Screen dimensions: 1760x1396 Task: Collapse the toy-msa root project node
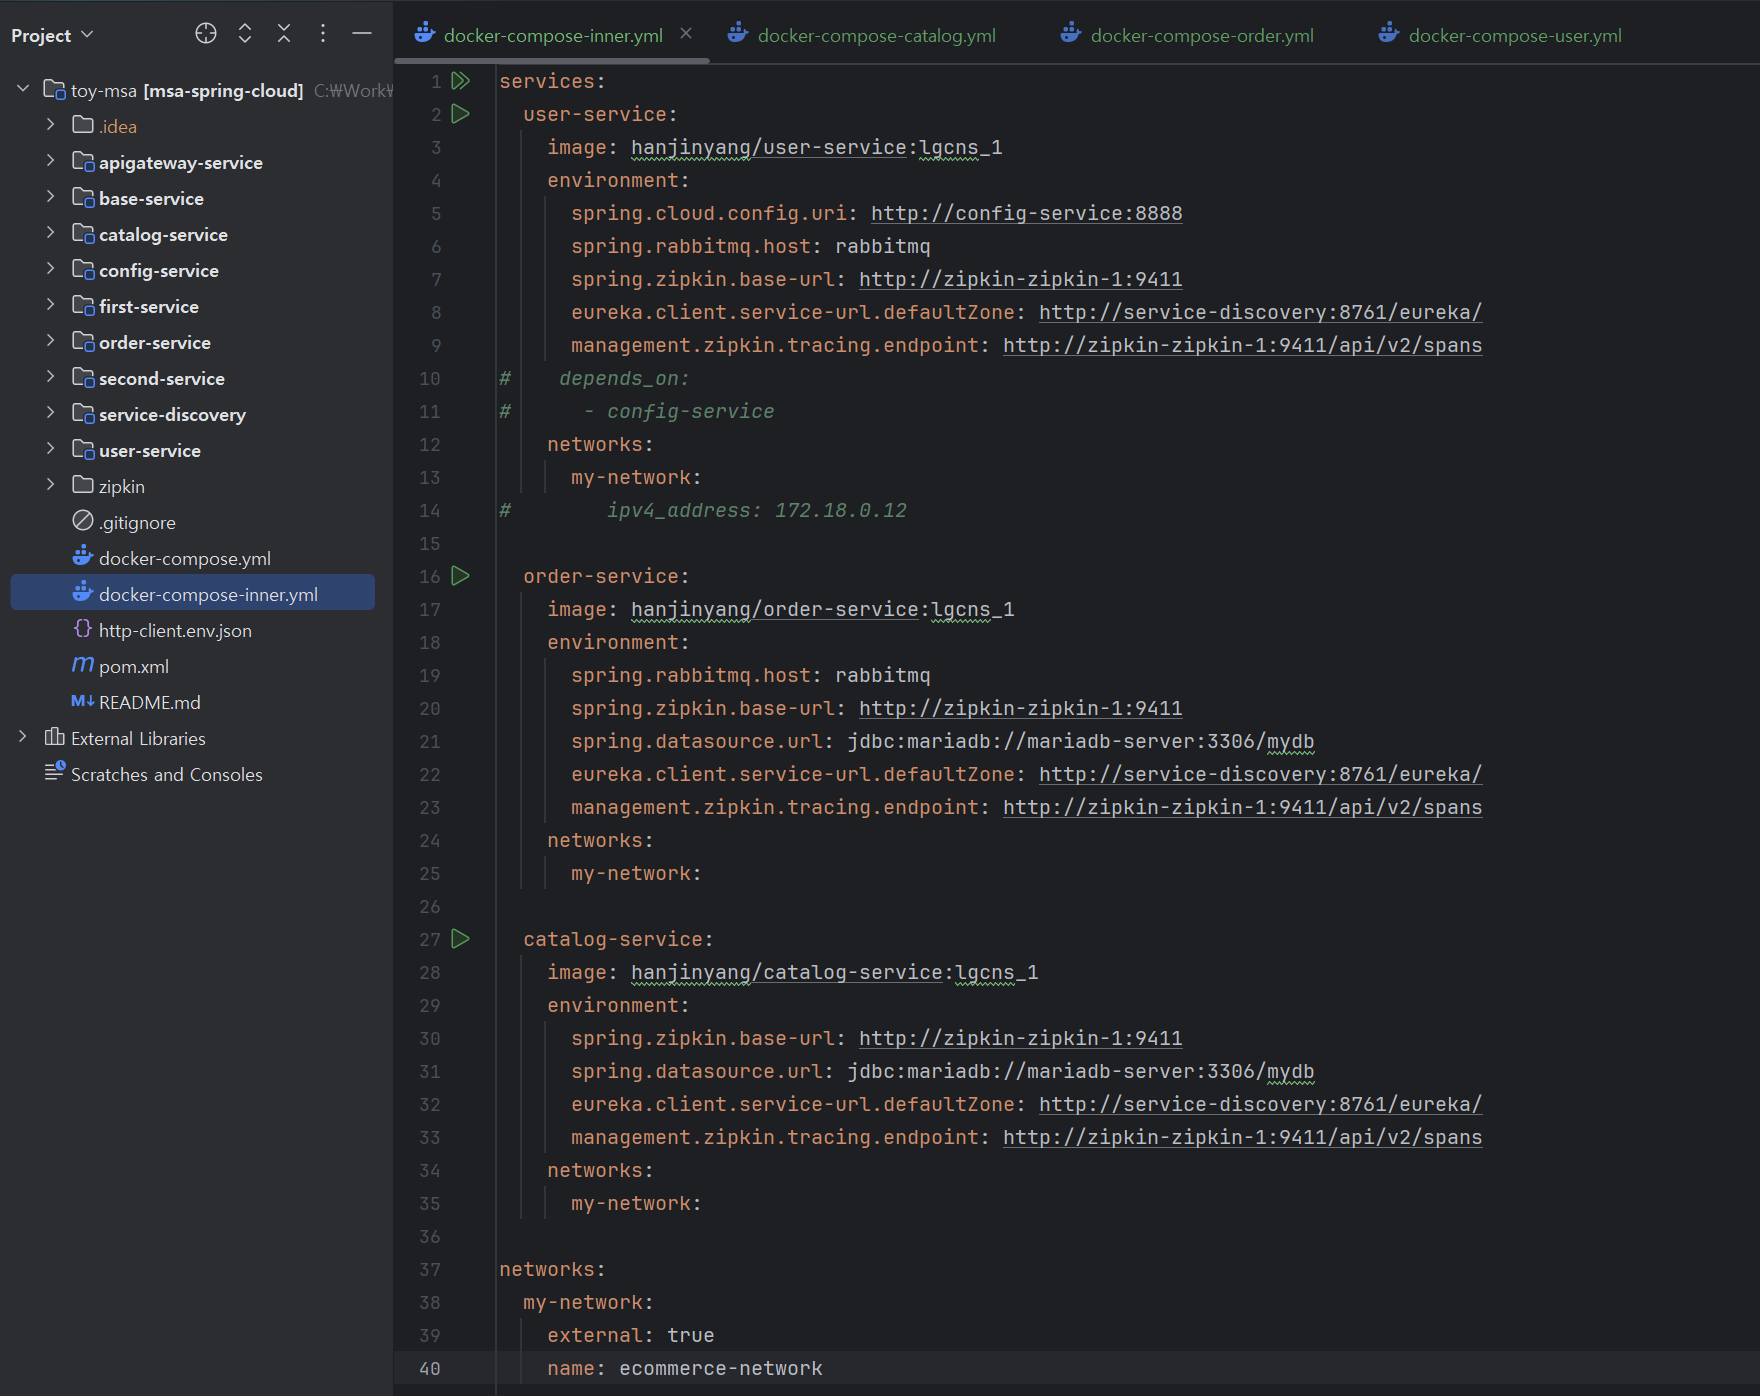23,90
